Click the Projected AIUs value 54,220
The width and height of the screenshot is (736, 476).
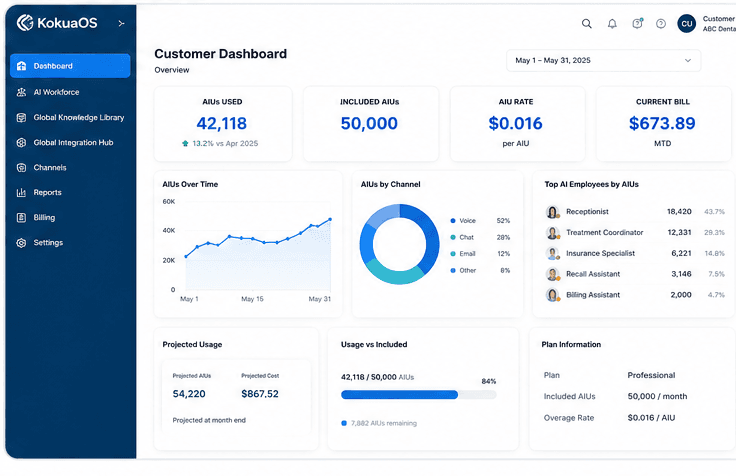(189, 394)
